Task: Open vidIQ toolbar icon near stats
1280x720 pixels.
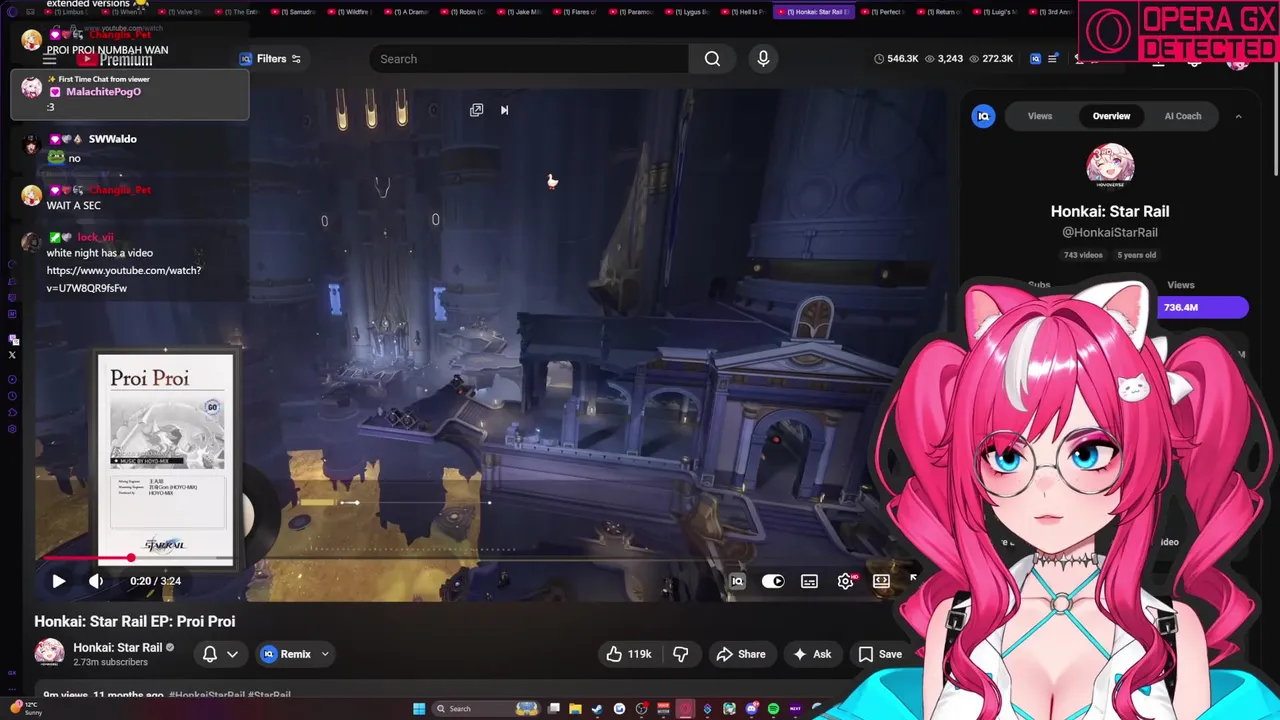Action: point(1035,59)
